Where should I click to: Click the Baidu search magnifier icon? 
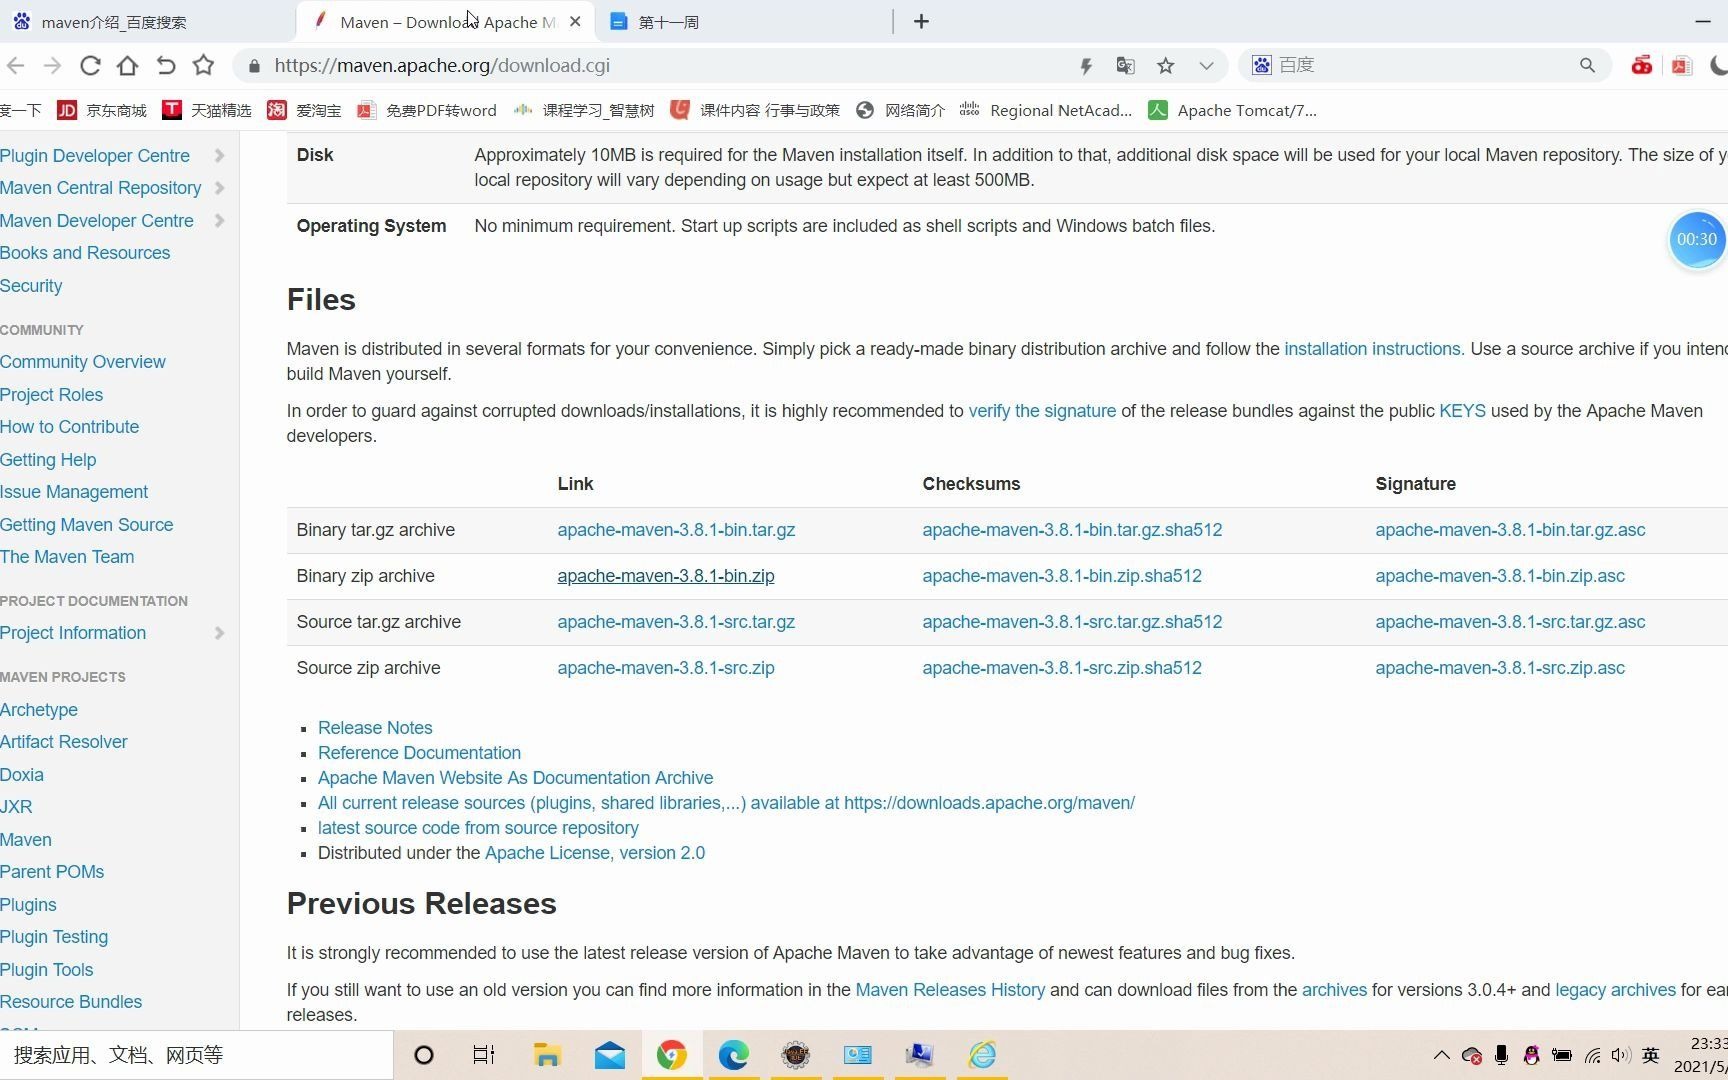[x=1587, y=66]
